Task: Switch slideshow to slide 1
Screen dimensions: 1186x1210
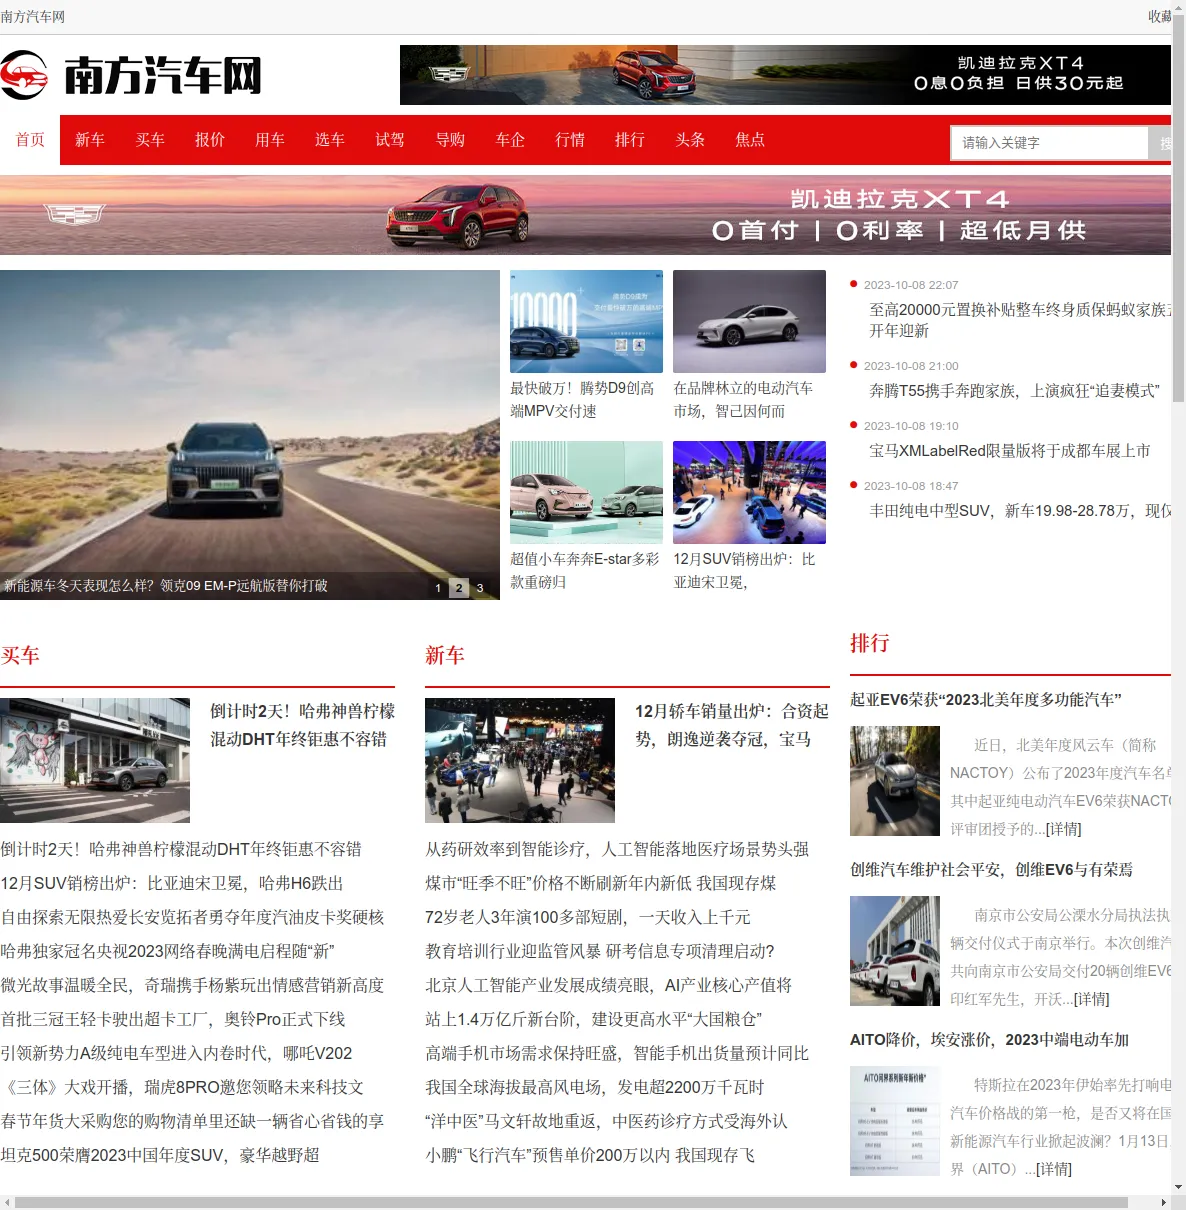Action: click(x=438, y=588)
